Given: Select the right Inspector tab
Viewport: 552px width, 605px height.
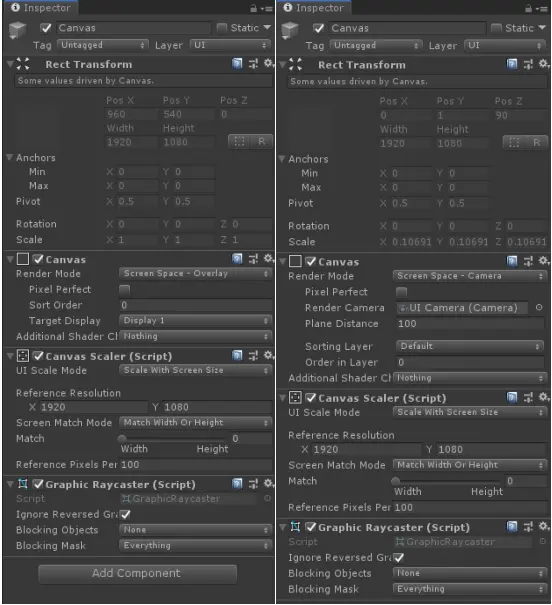Looking at the screenshot, I should 314,8.
